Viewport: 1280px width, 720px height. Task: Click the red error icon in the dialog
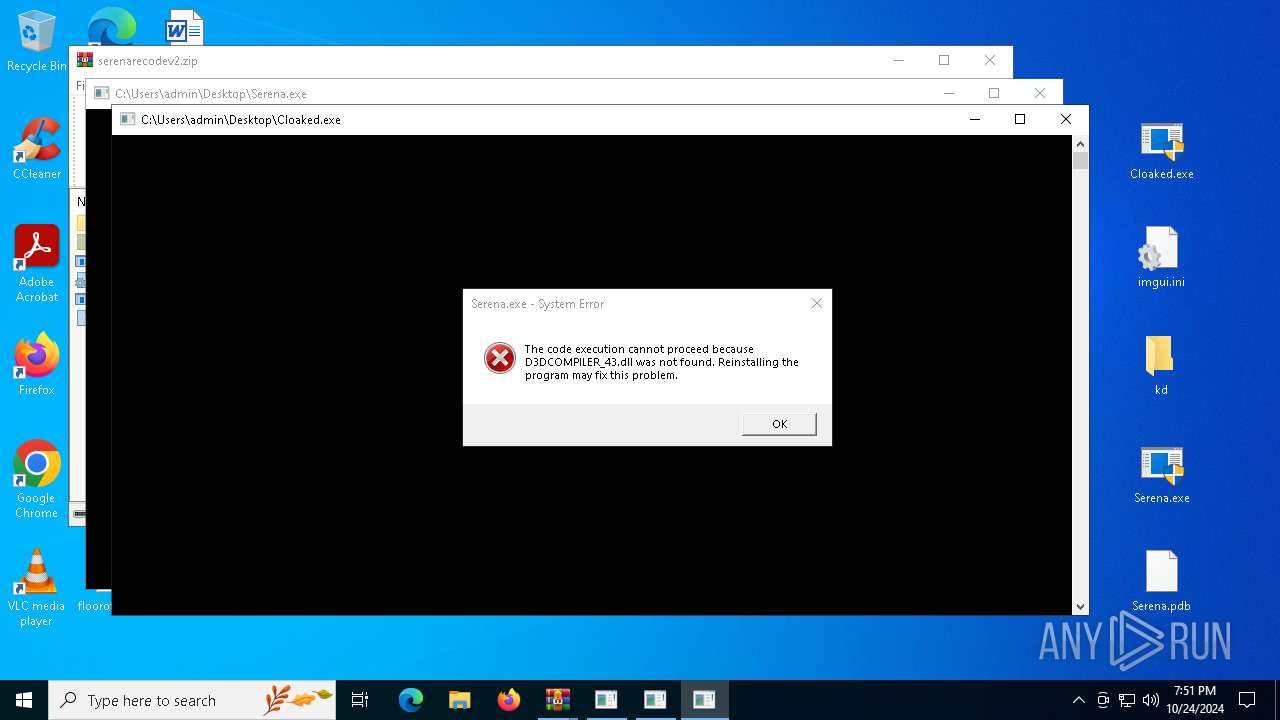pyautogui.click(x=499, y=358)
